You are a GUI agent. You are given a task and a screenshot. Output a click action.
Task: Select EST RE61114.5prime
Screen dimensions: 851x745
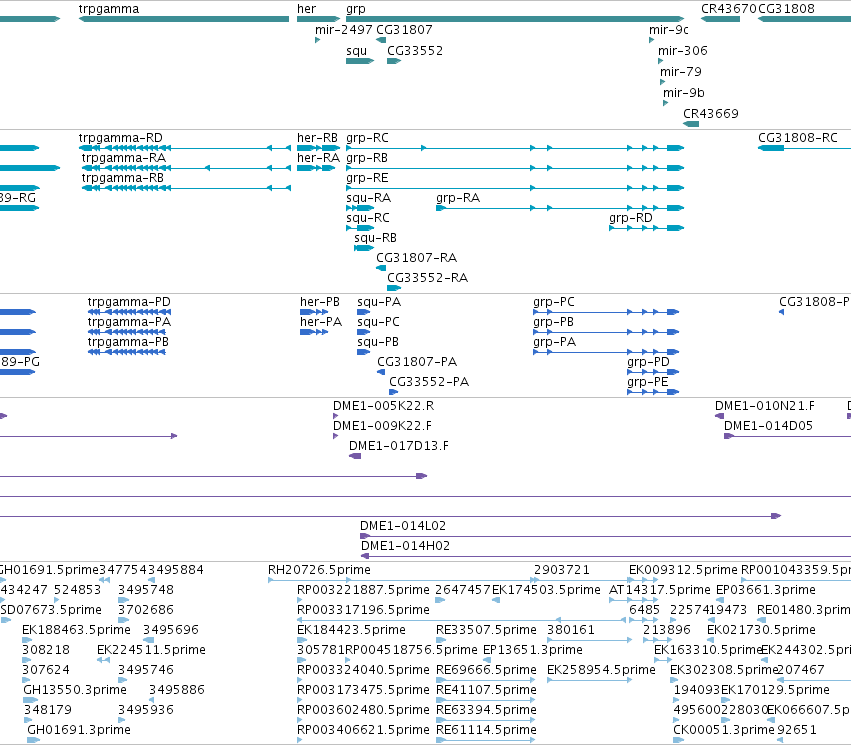(486, 740)
